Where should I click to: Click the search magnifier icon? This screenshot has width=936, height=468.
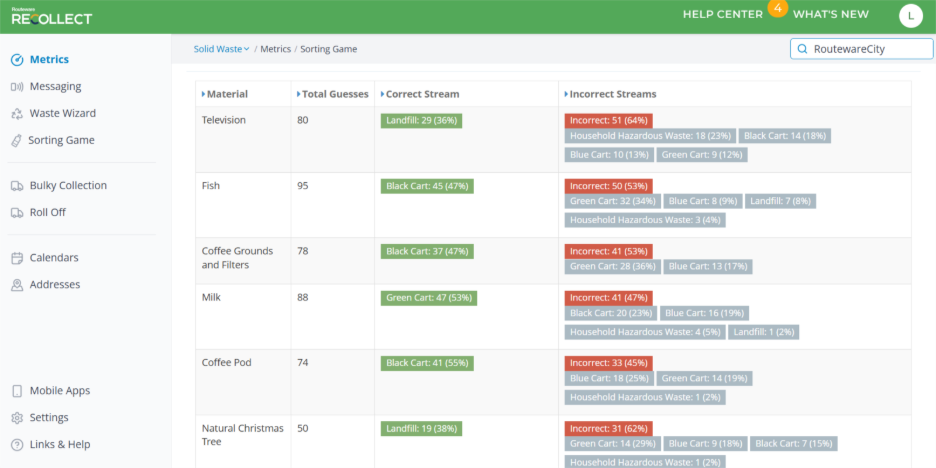(x=802, y=49)
